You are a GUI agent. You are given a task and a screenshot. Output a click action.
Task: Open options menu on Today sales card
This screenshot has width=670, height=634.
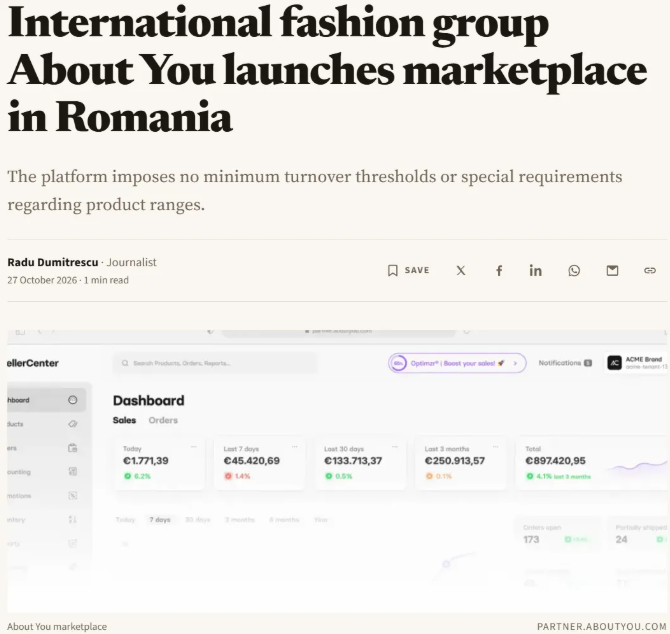[x=194, y=447]
